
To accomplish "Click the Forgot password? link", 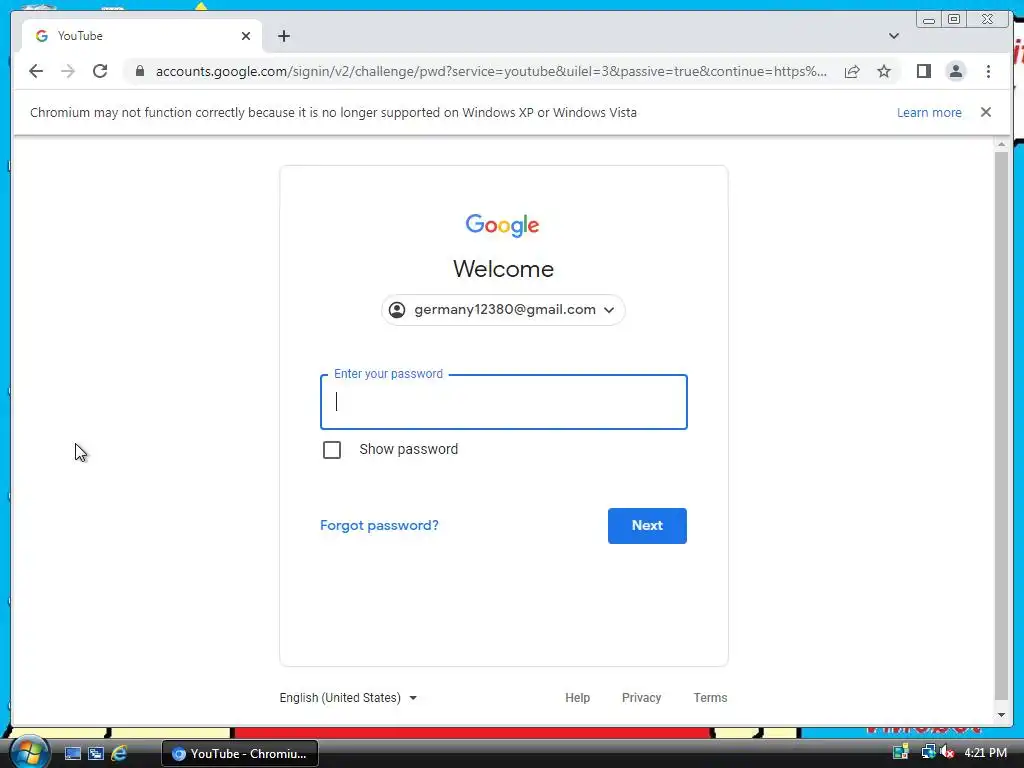I will pos(379,525).
